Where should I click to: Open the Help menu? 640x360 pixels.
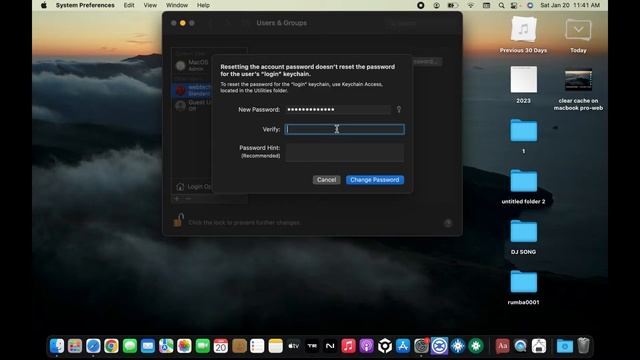coord(203,5)
